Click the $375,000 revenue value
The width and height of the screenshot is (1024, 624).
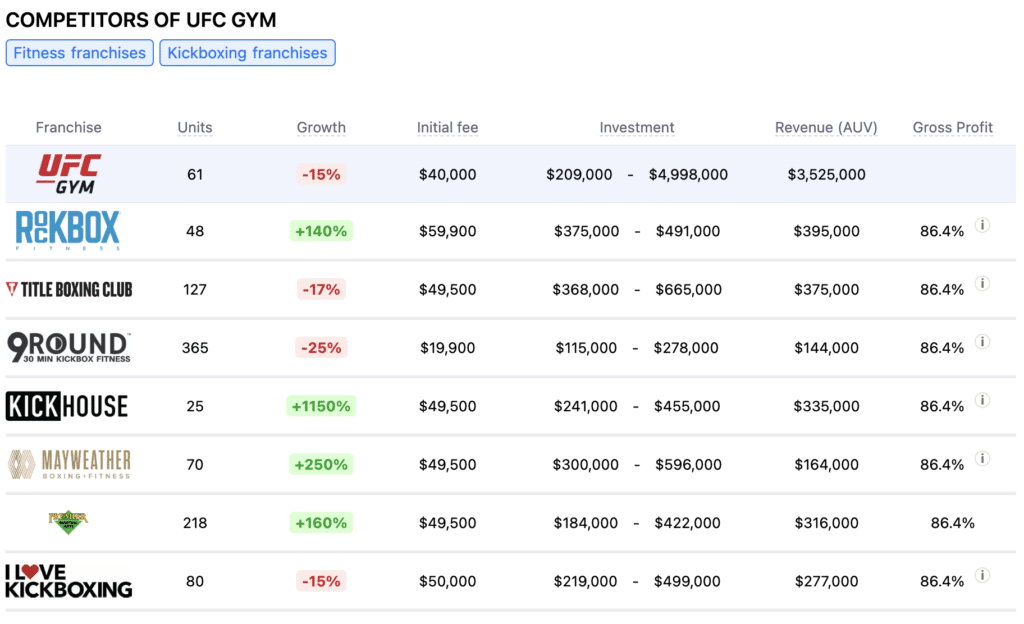[826, 289]
